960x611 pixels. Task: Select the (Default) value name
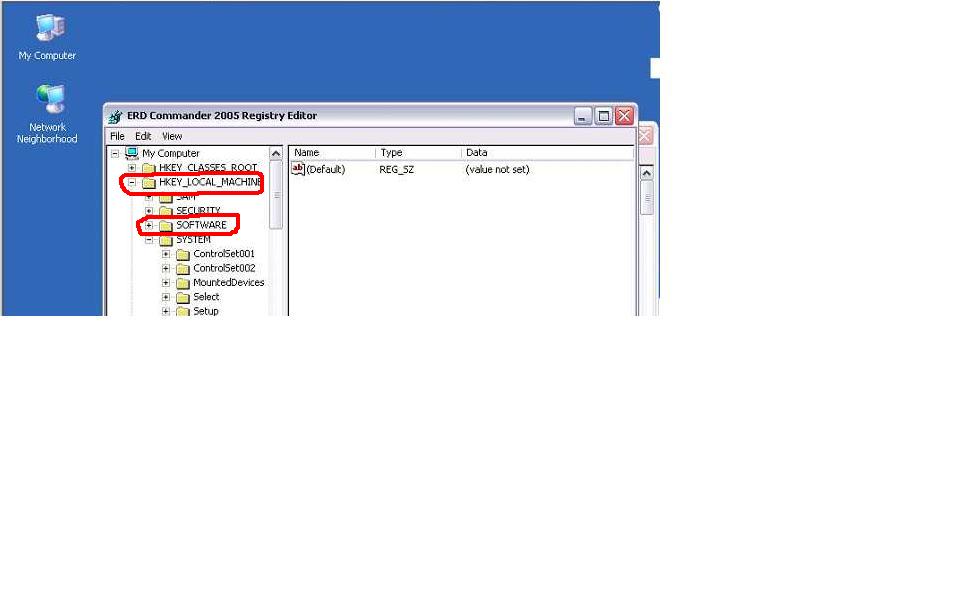(326, 170)
